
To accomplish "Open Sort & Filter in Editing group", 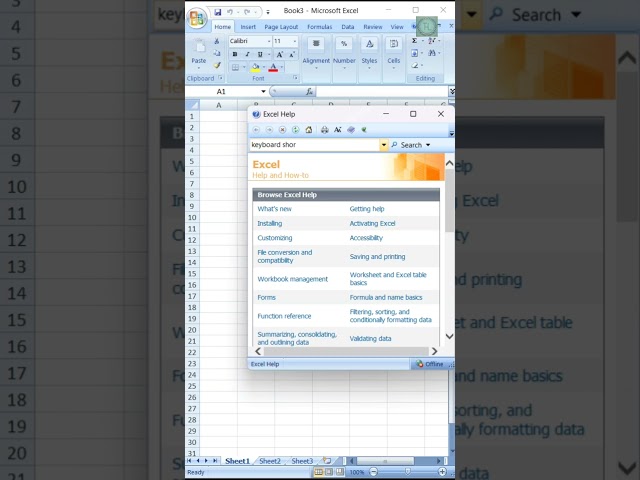I will 432,41.
